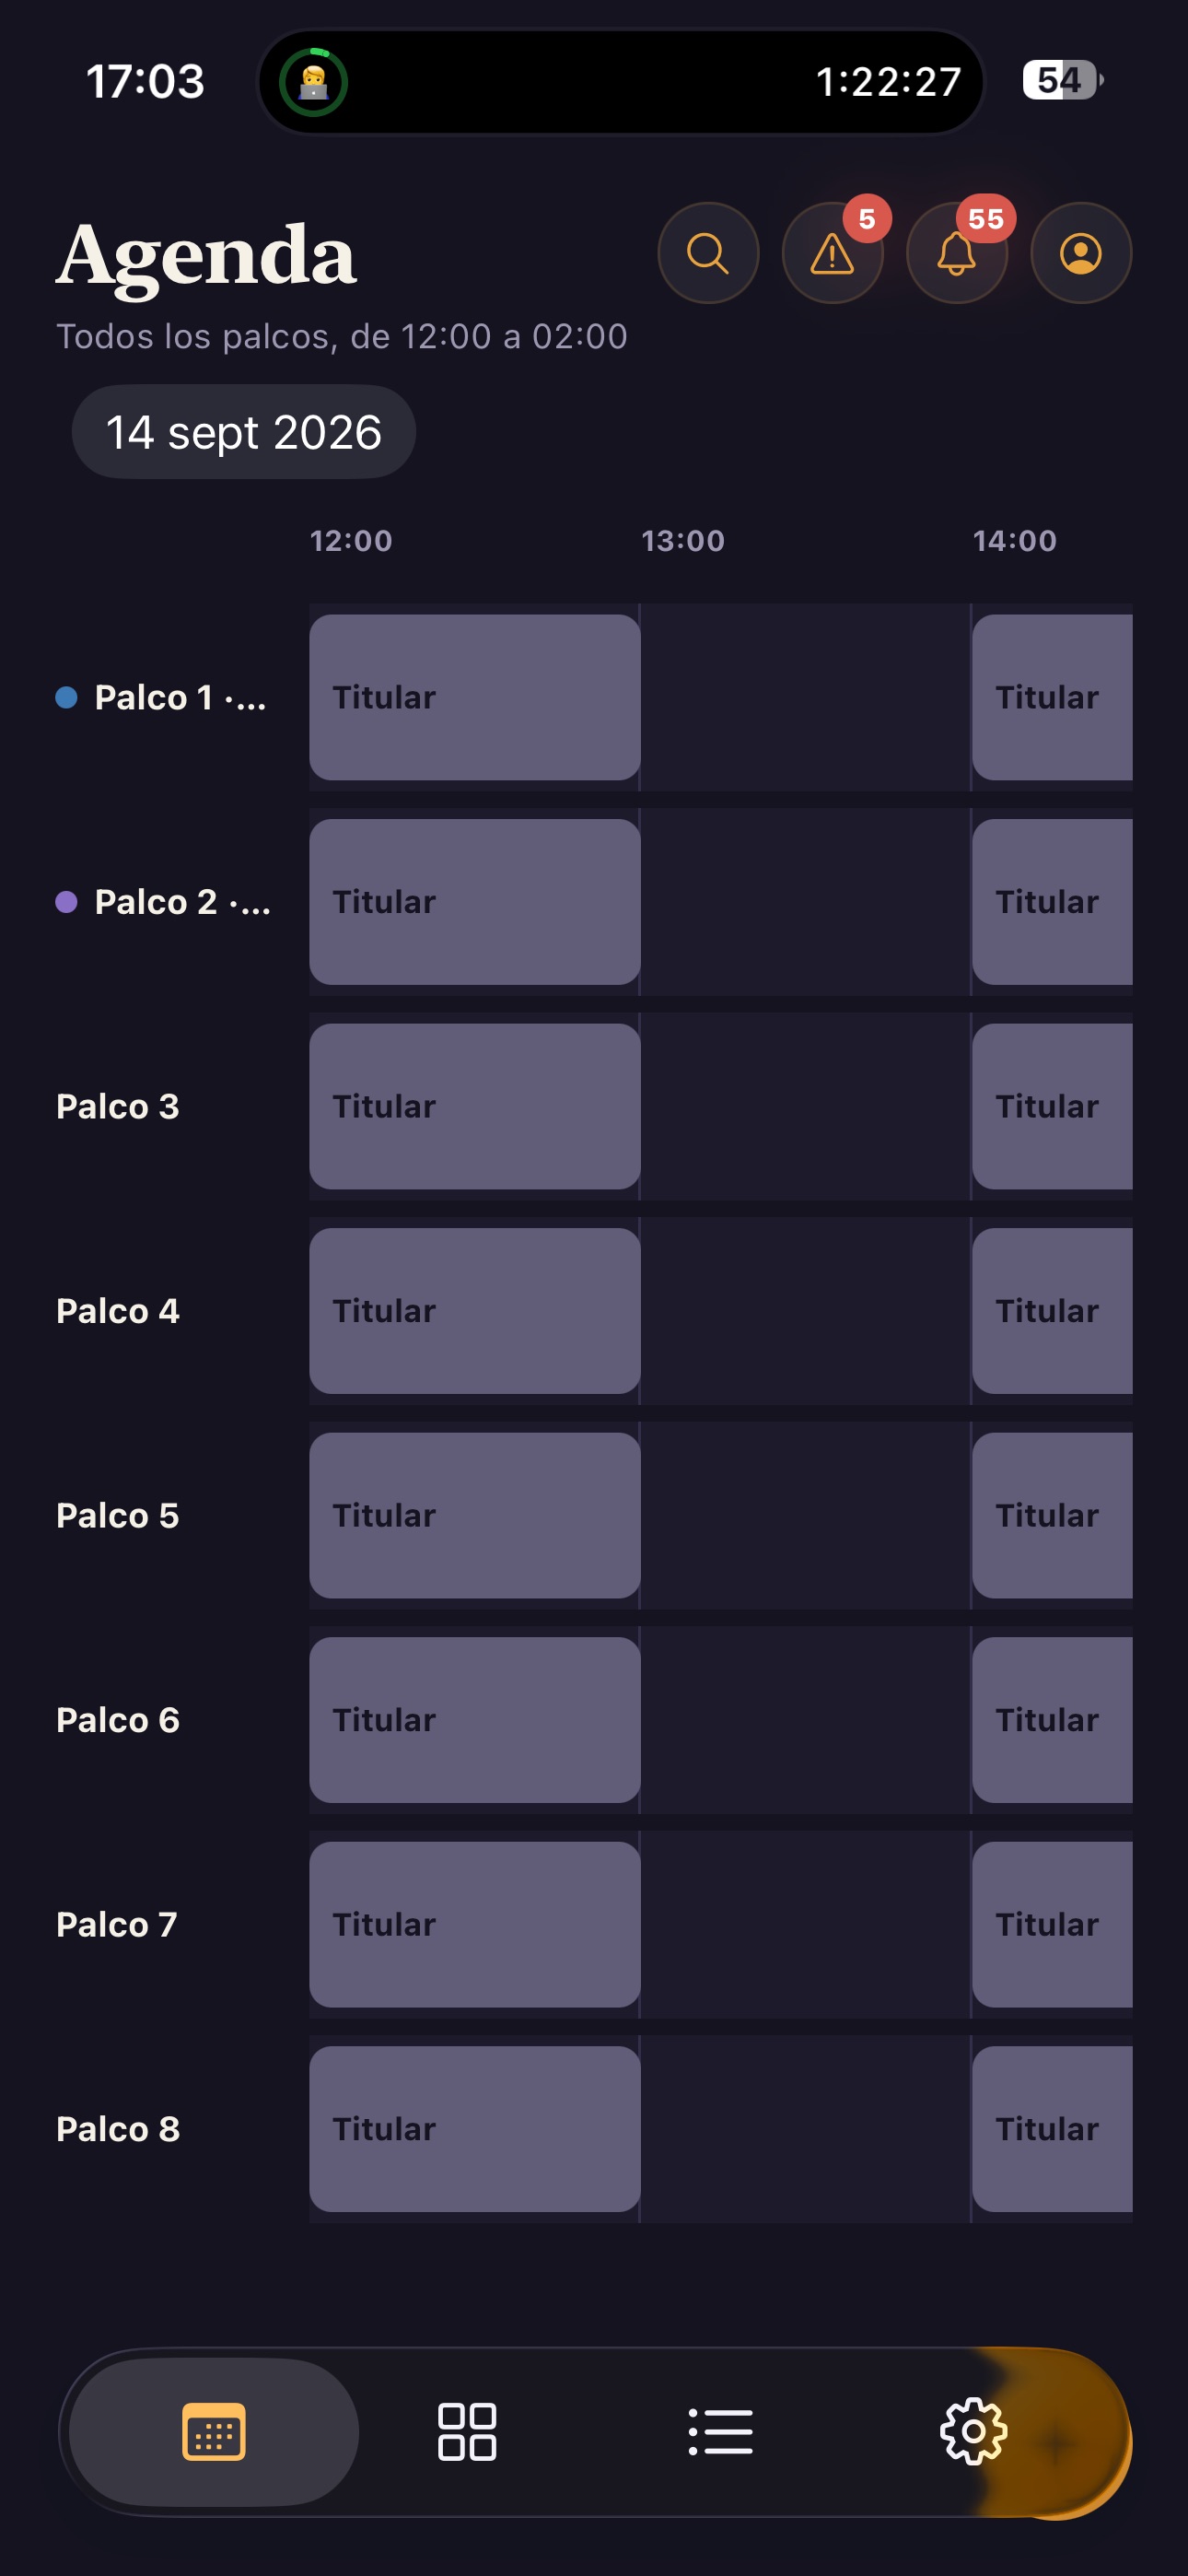The height and width of the screenshot is (2576, 1188).
Task: Open the 14 sept 2026 date picker
Action: tap(244, 432)
